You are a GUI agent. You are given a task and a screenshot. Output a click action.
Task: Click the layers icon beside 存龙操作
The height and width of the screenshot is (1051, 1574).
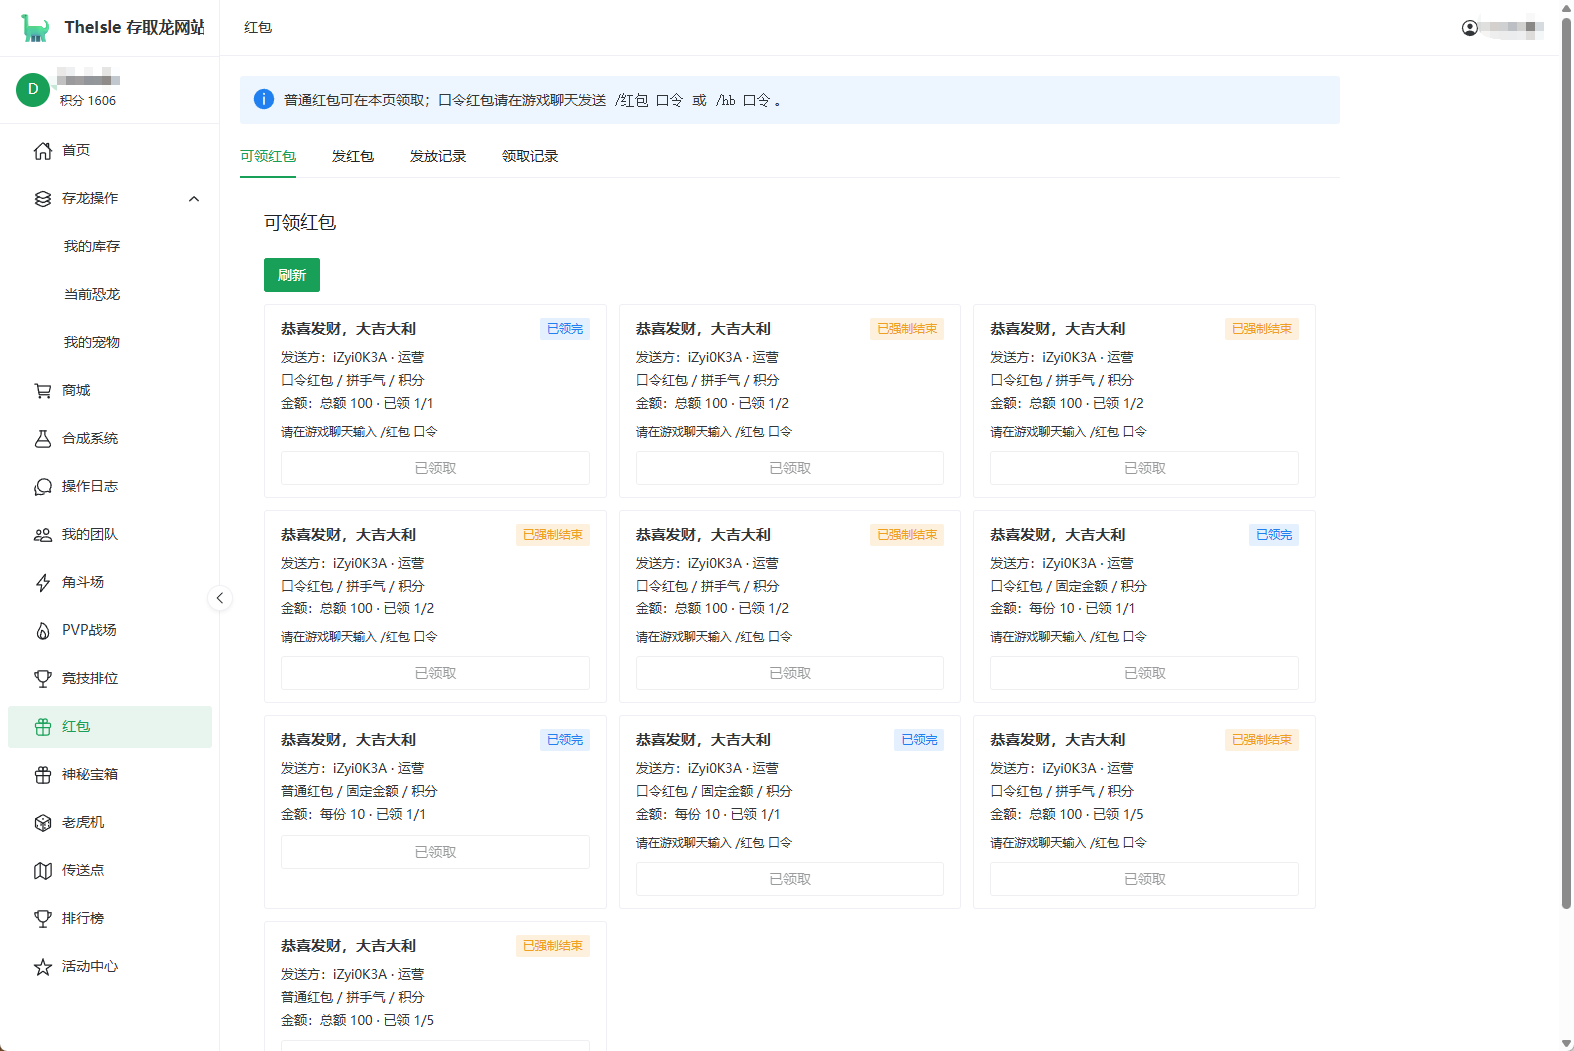pos(43,199)
